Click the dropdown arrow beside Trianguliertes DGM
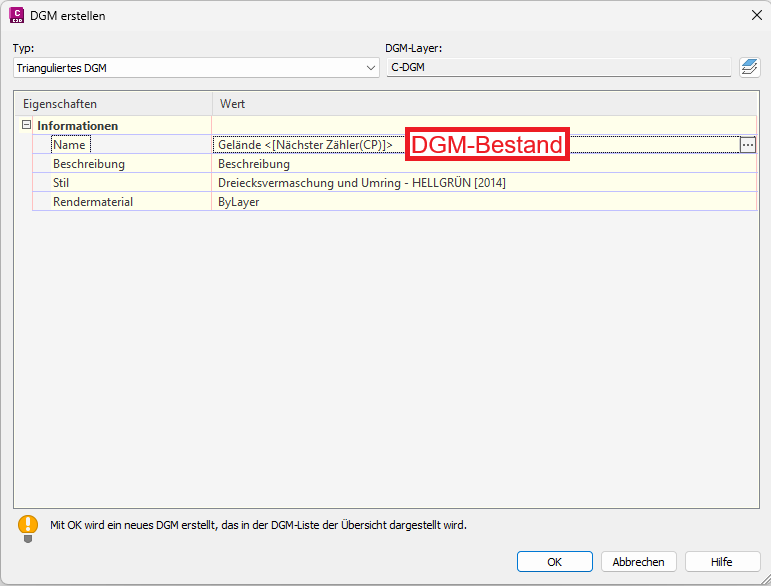 point(371,68)
